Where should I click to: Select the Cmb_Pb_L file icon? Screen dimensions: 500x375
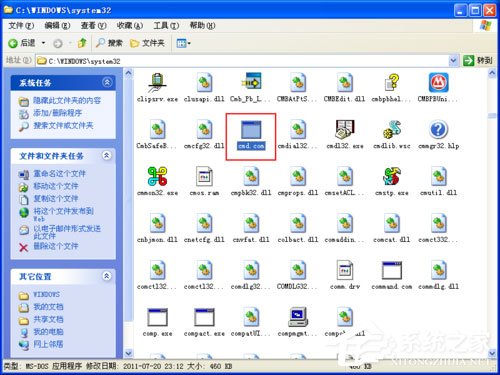tap(251, 82)
